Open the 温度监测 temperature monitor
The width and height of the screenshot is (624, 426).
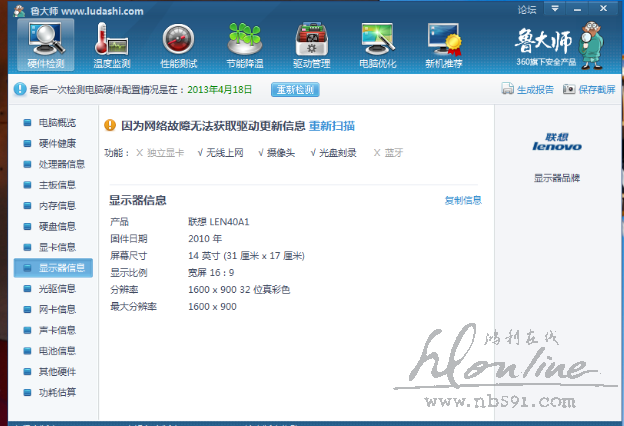coord(111,46)
